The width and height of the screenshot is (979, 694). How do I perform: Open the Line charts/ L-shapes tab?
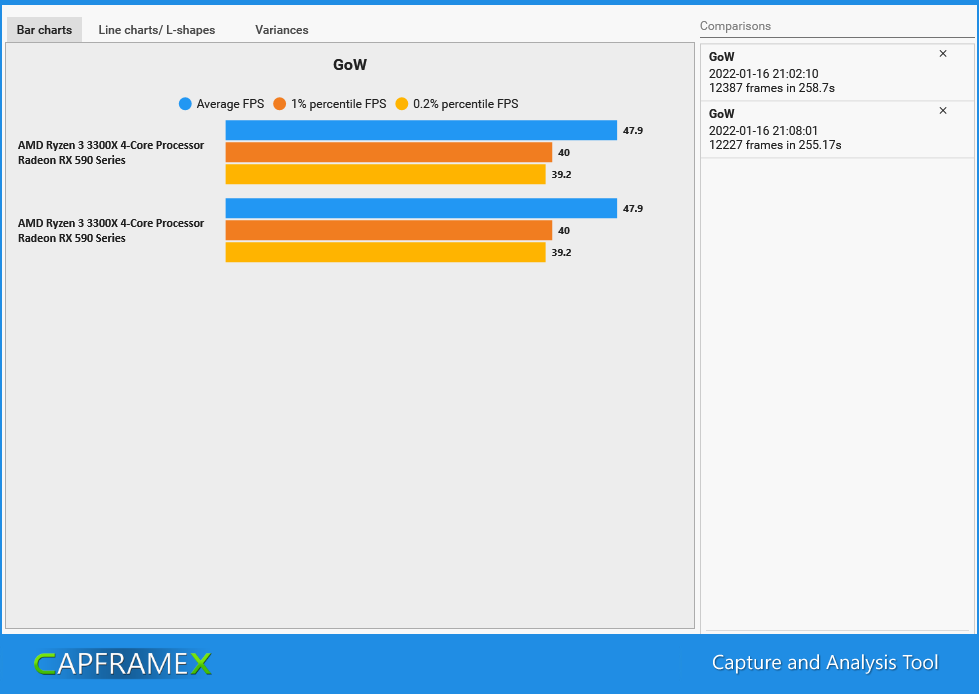click(x=157, y=30)
